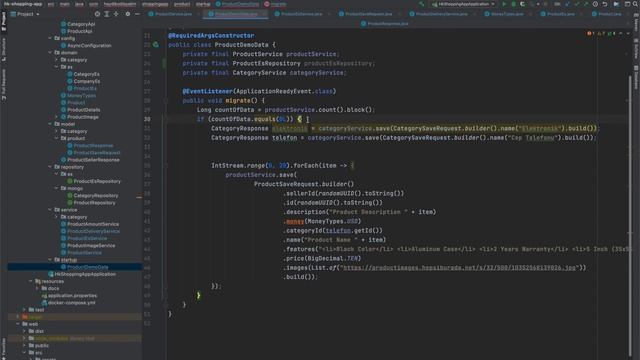This screenshot has width=640, height=360.
Task: Select ProductEsRepository in project tree
Action: pos(97,181)
